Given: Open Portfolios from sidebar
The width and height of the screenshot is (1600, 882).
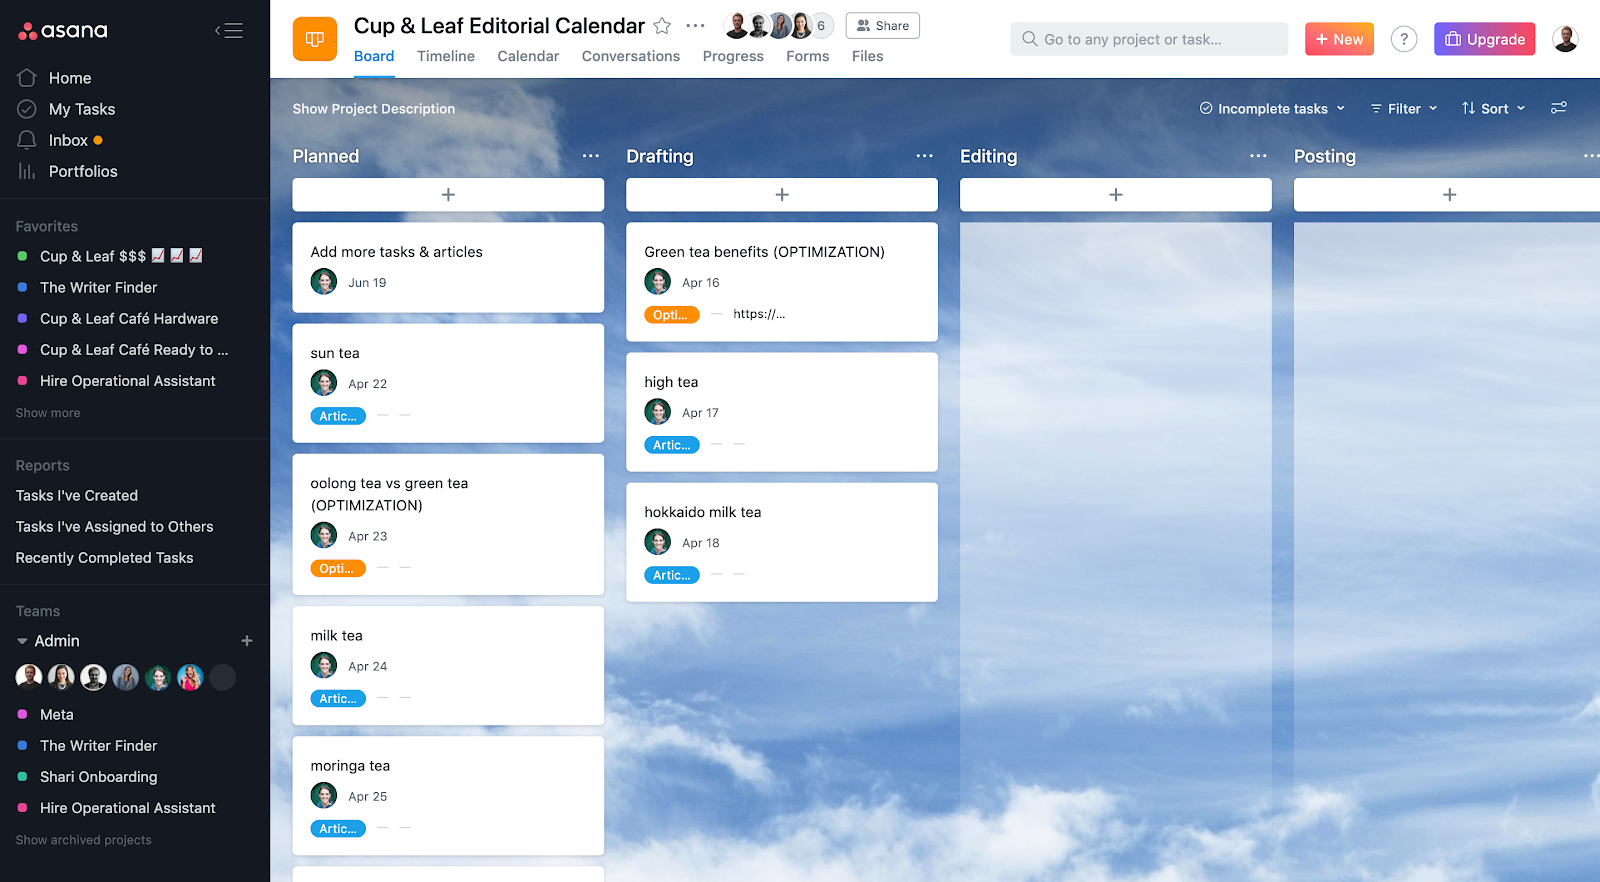Looking at the screenshot, I should (x=82, y=171).
